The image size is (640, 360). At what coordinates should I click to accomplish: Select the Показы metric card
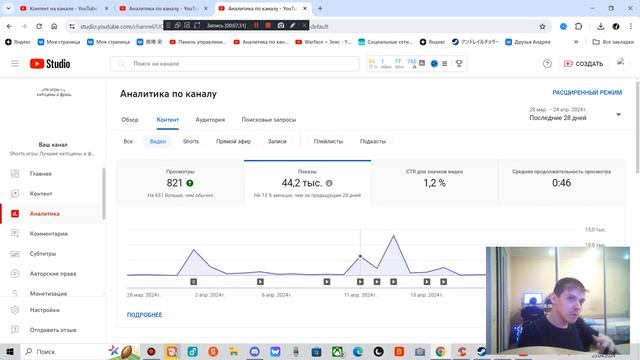[x=307, y=183]
